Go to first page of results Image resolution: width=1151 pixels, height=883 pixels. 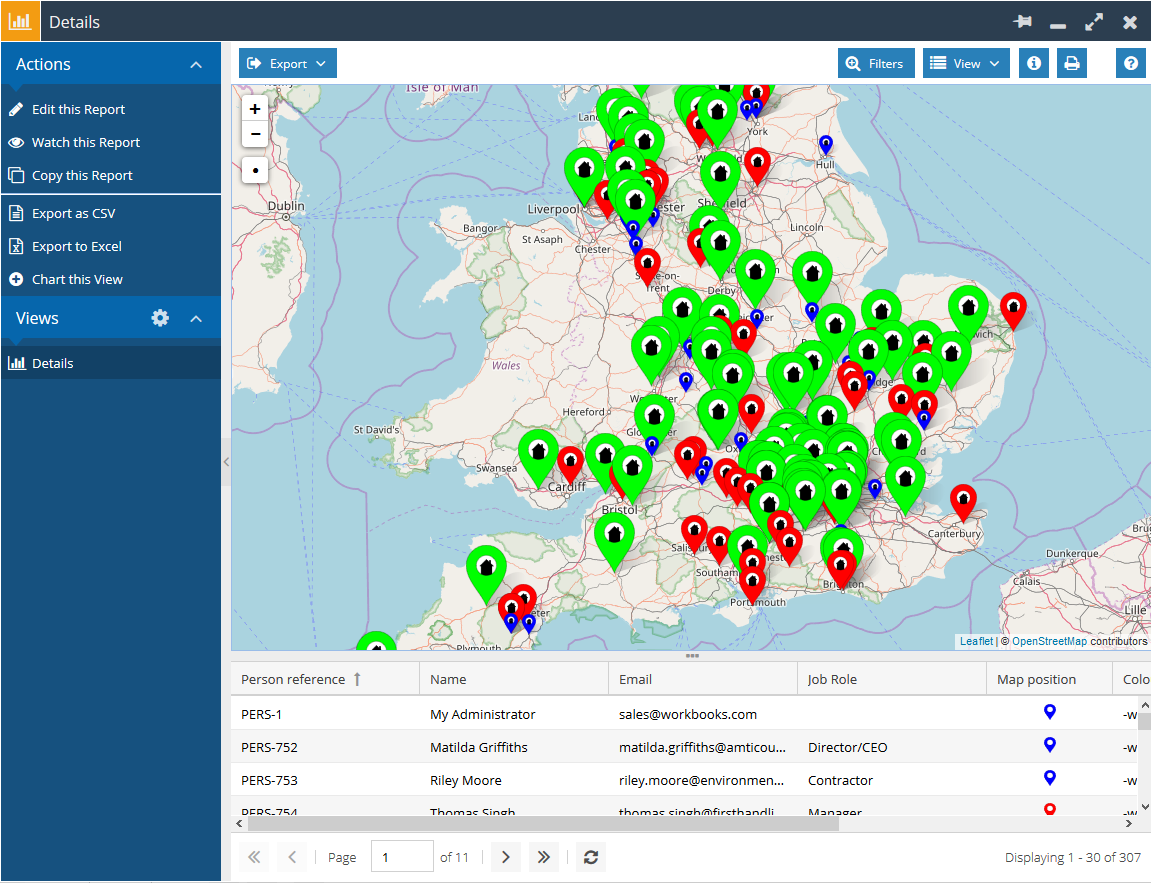pyautogui.click(x=254, y=857)
